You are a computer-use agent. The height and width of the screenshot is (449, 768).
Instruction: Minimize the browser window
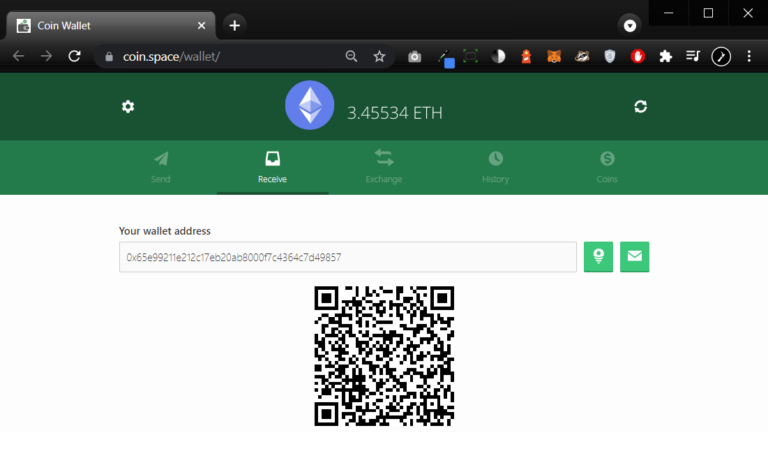(x=669, y=13)
